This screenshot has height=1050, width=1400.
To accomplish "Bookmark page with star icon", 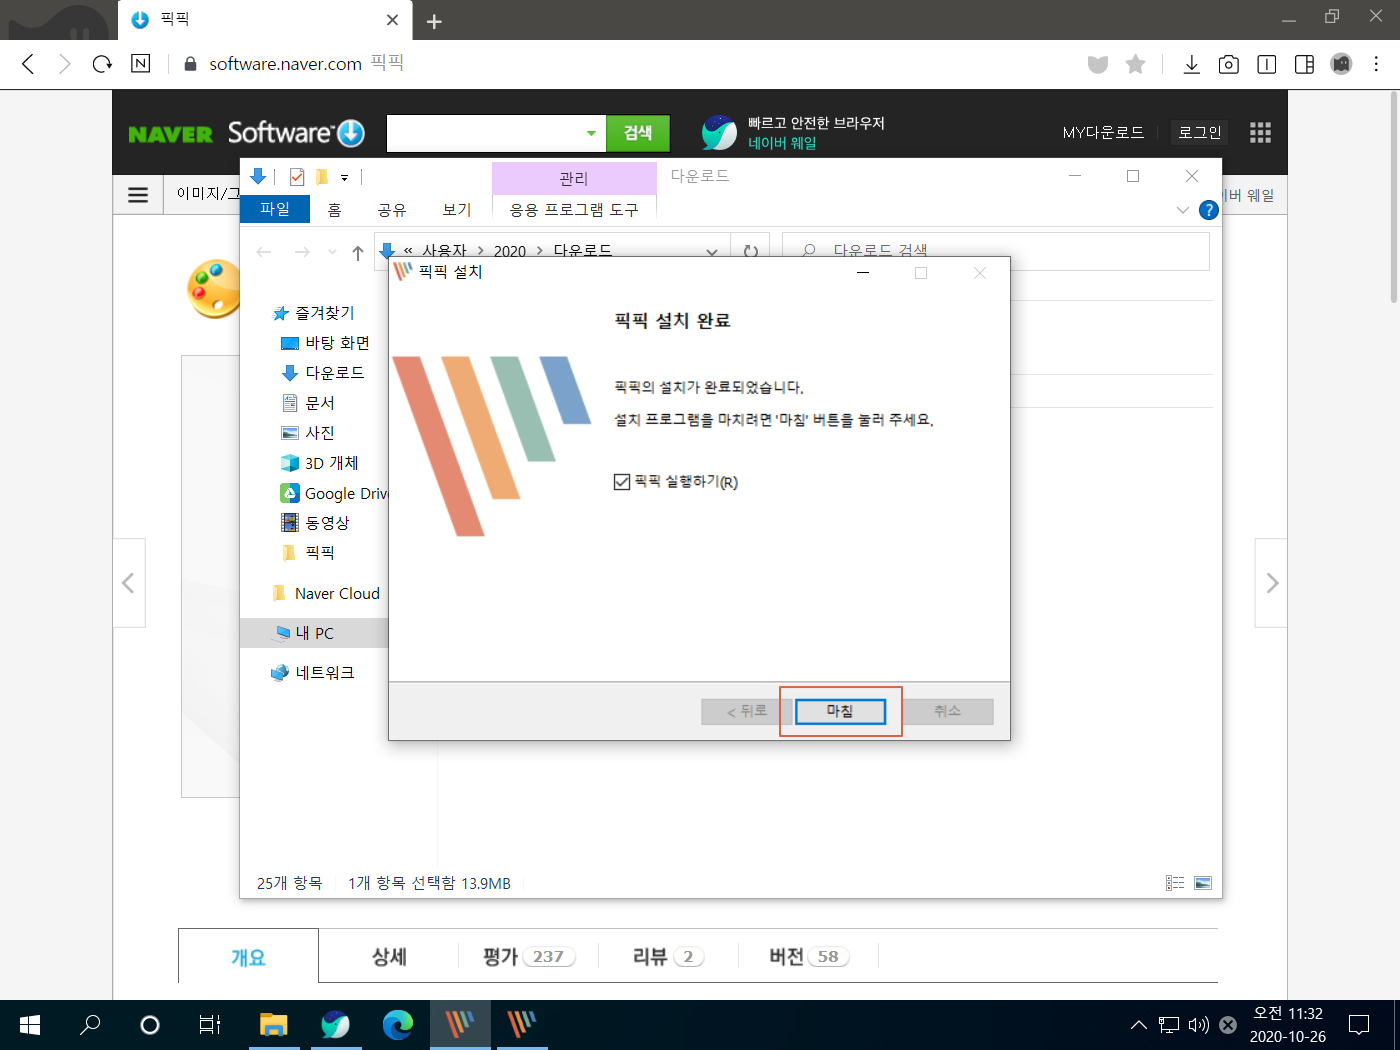I will 1135,64.
